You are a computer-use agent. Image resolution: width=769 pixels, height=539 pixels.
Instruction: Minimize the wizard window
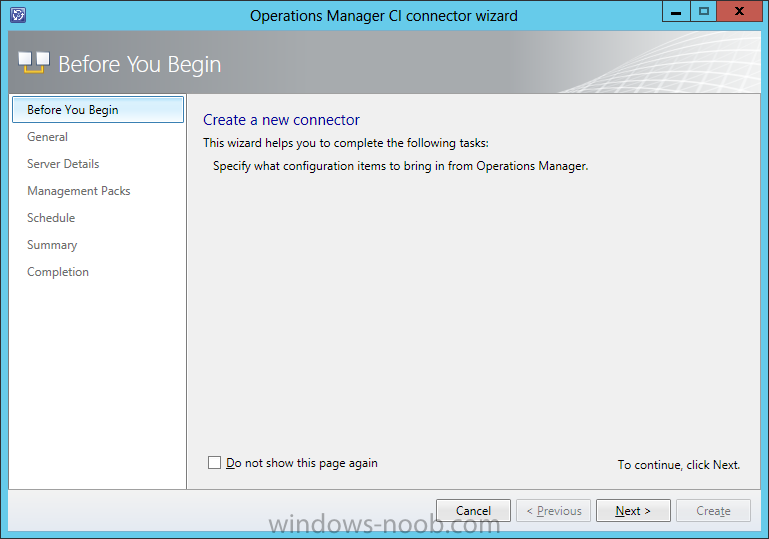click(x=676, y=11)
